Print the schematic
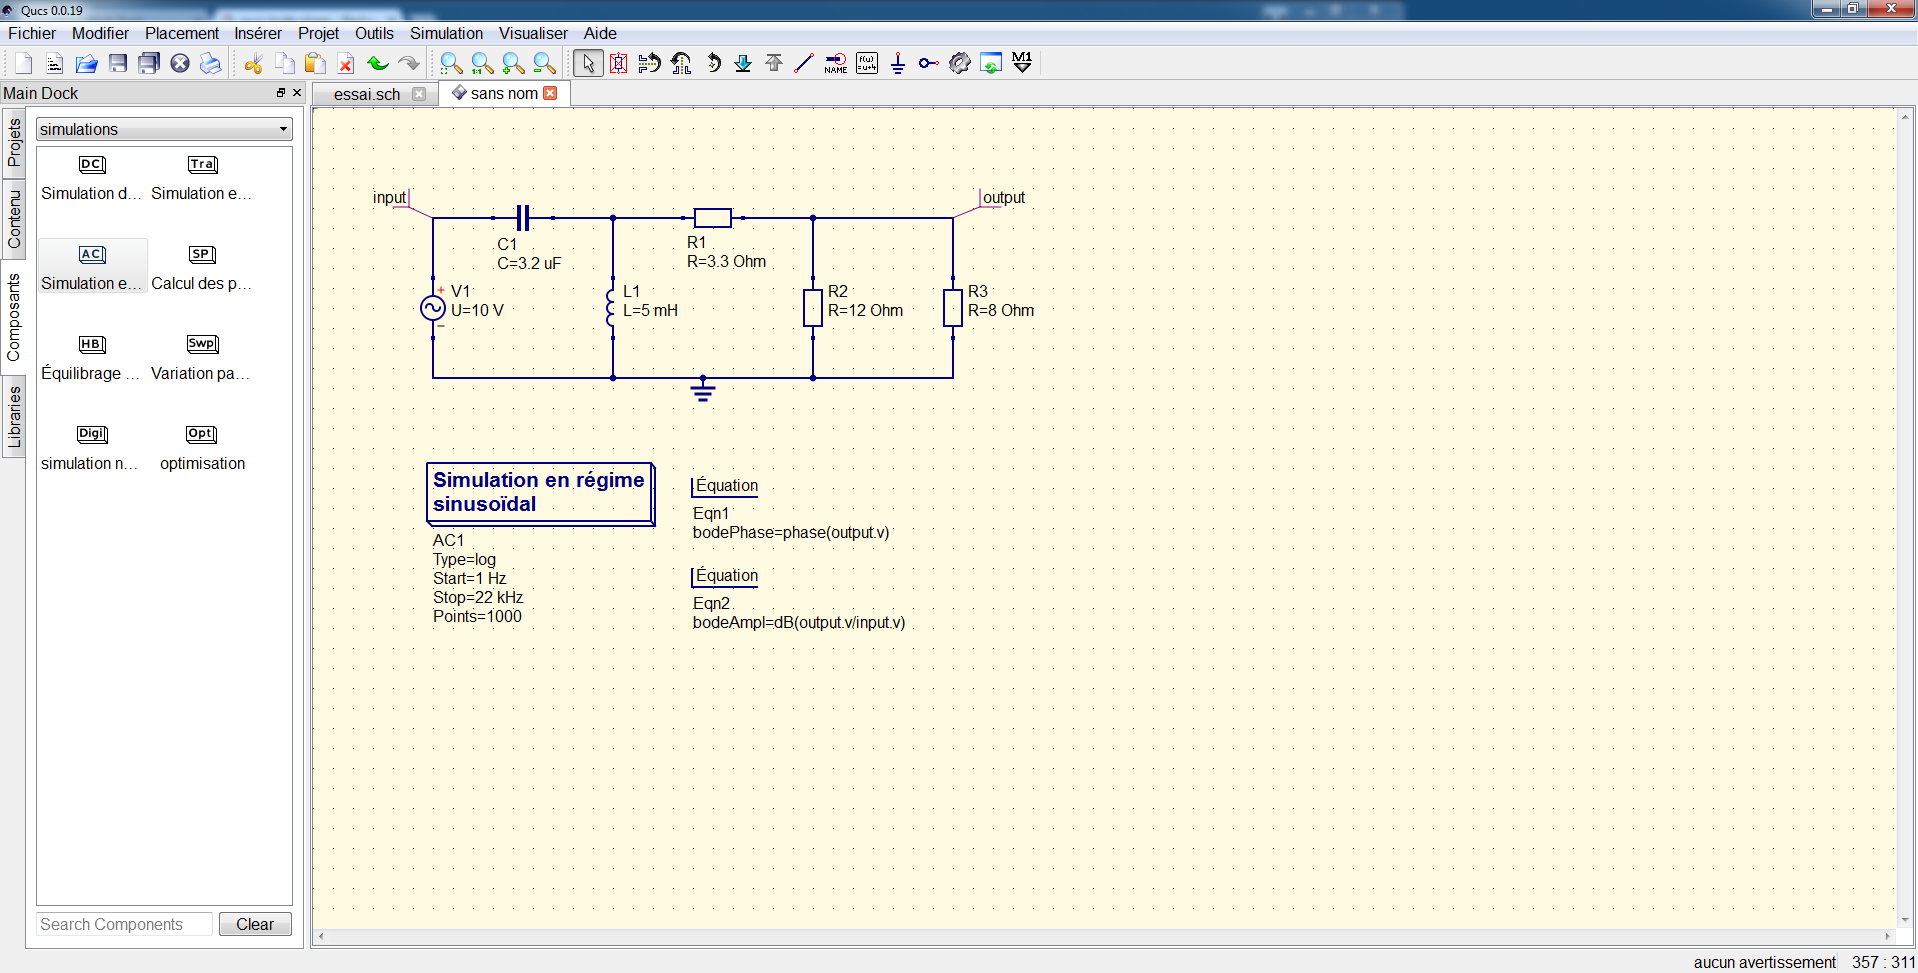The height and width of the screenshot is (973, 1918). click(x=210, y=64)
